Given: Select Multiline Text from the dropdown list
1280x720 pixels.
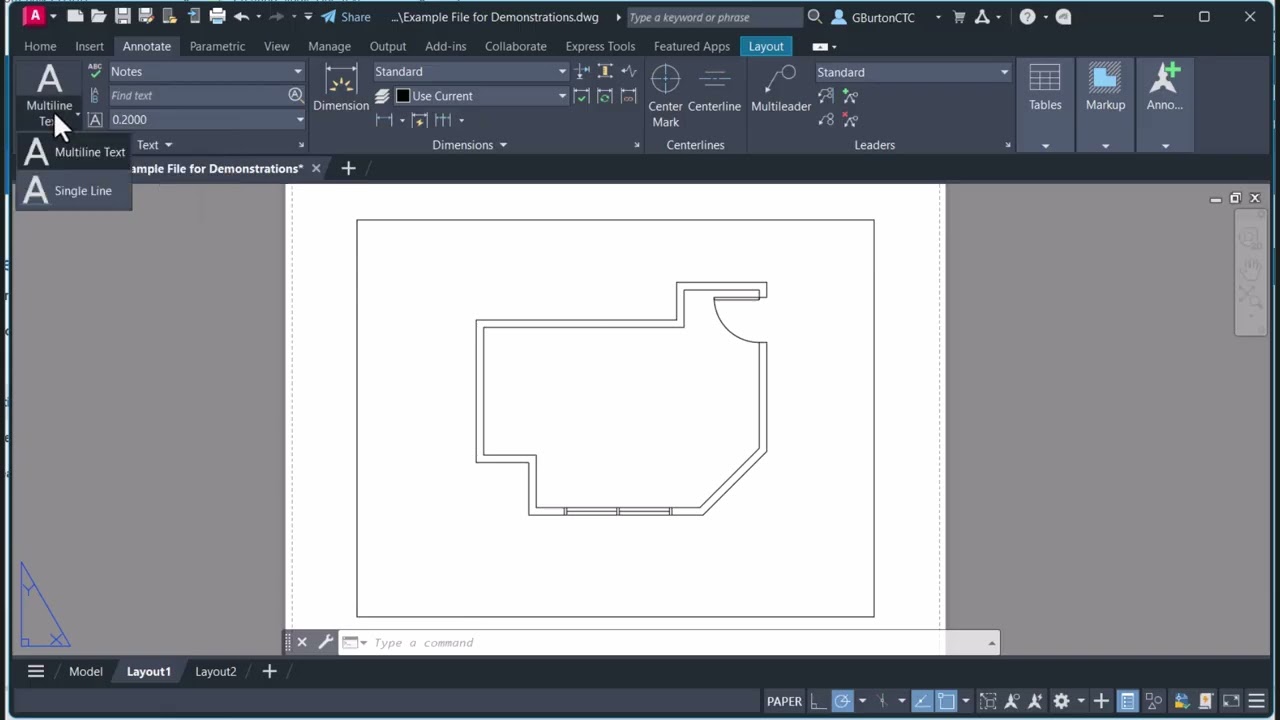Looking at the screenshot, I should coord(74,152).
